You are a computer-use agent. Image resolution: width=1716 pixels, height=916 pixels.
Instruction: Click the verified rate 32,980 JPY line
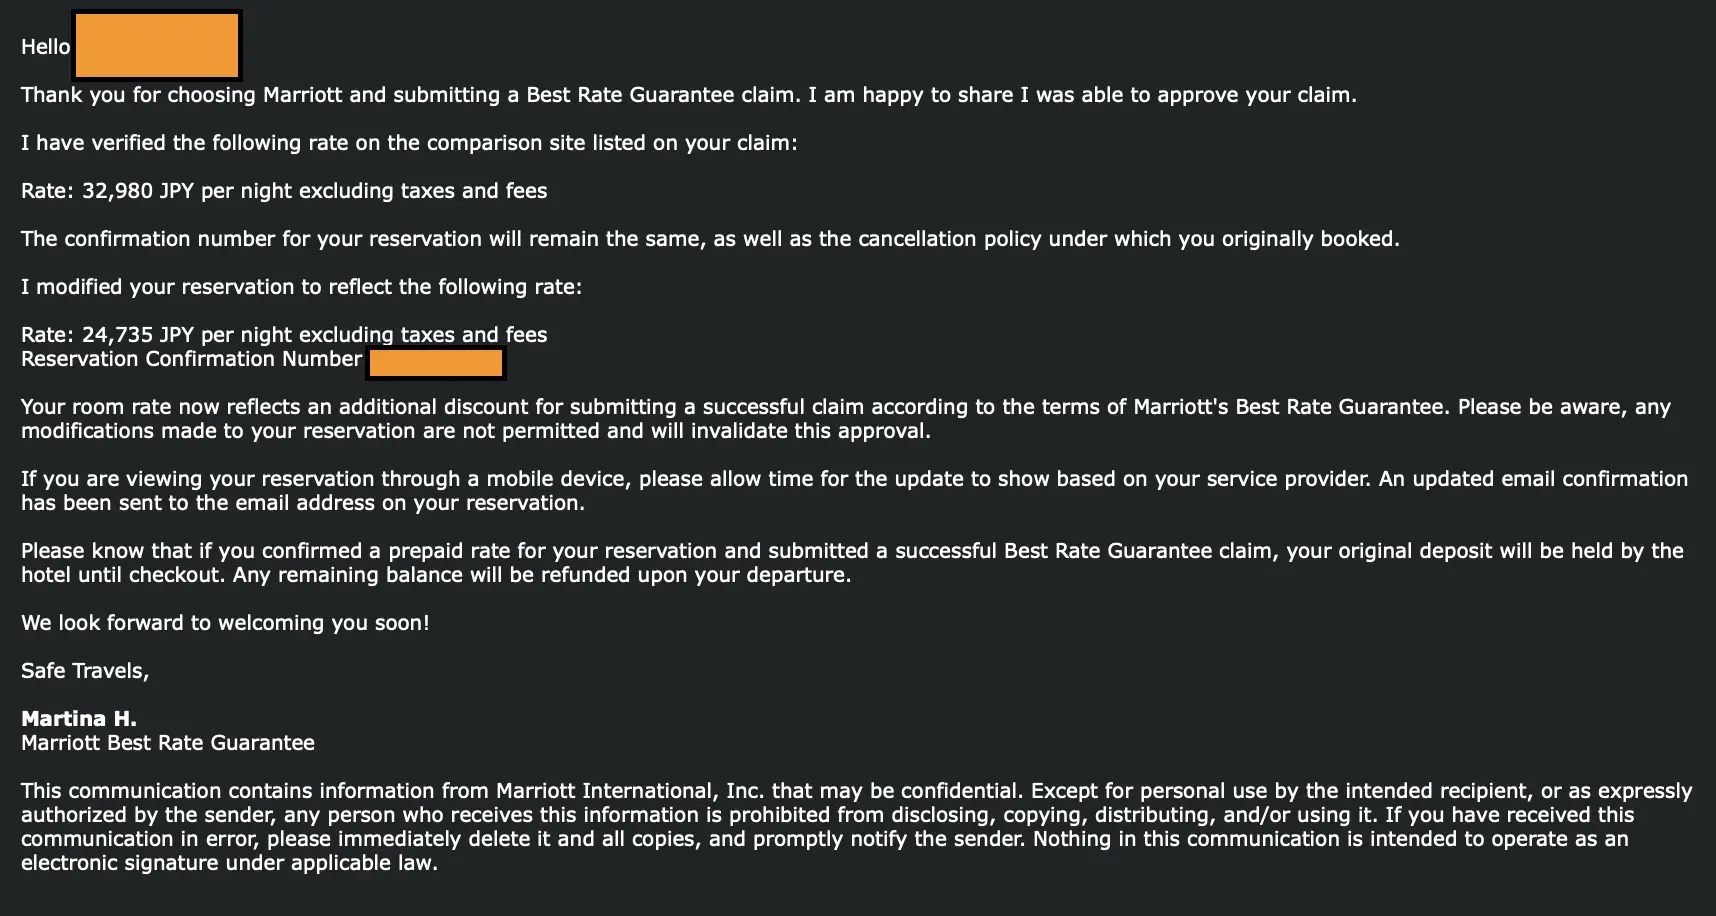pyautogui.click(x=284, y=191)
